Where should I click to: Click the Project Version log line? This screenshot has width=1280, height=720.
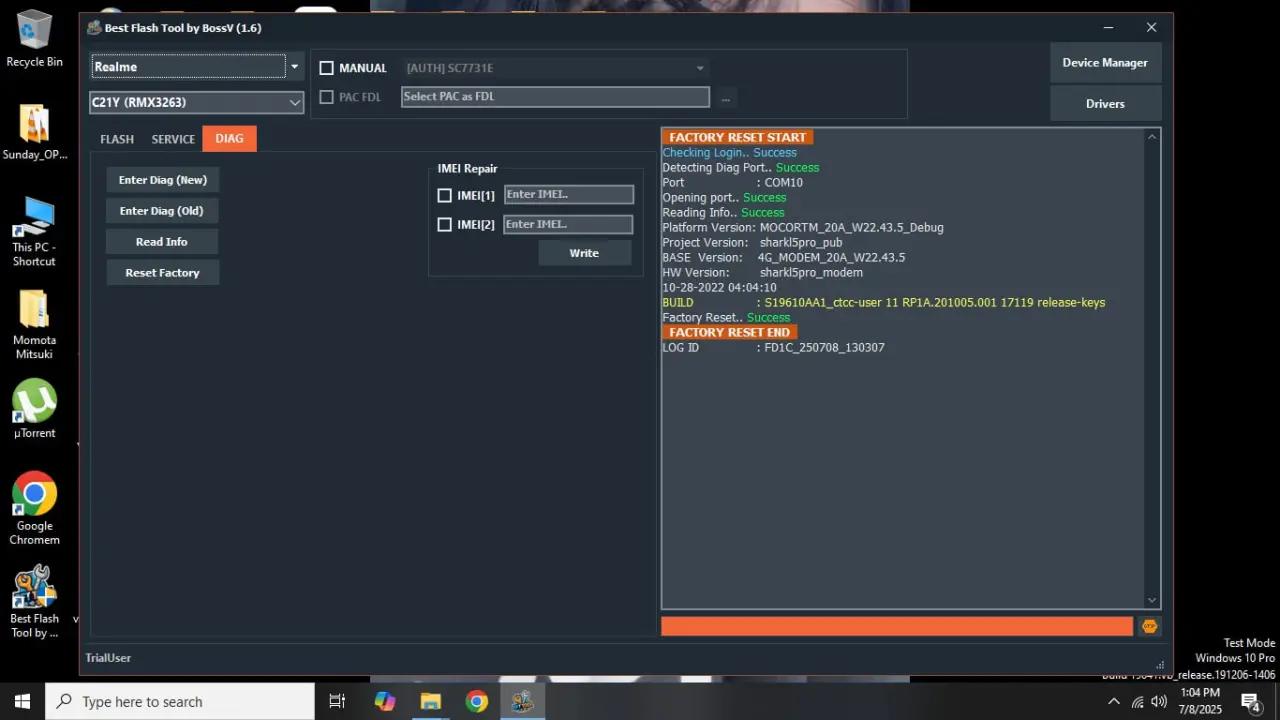click(752, 243)
